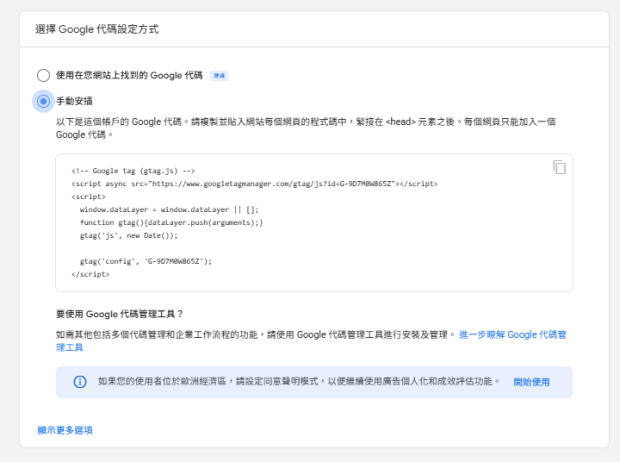The height and width of the screenshot is (462, 620).
Task: Click the gtag('js', new Date()) line
Action: pyautogui.click(x=128, y=236)
